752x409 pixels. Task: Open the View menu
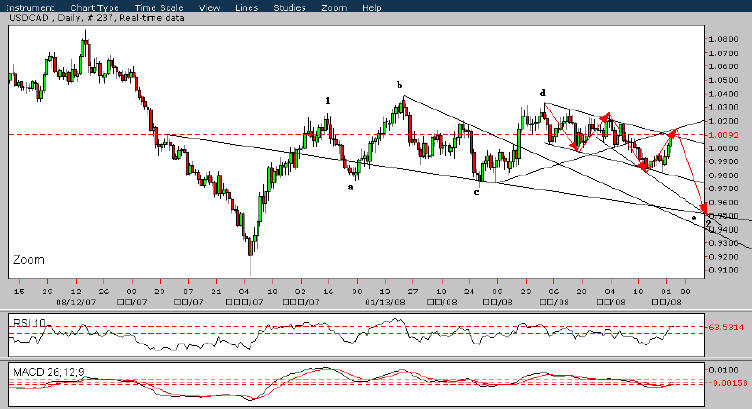click(x=210, y=8)
